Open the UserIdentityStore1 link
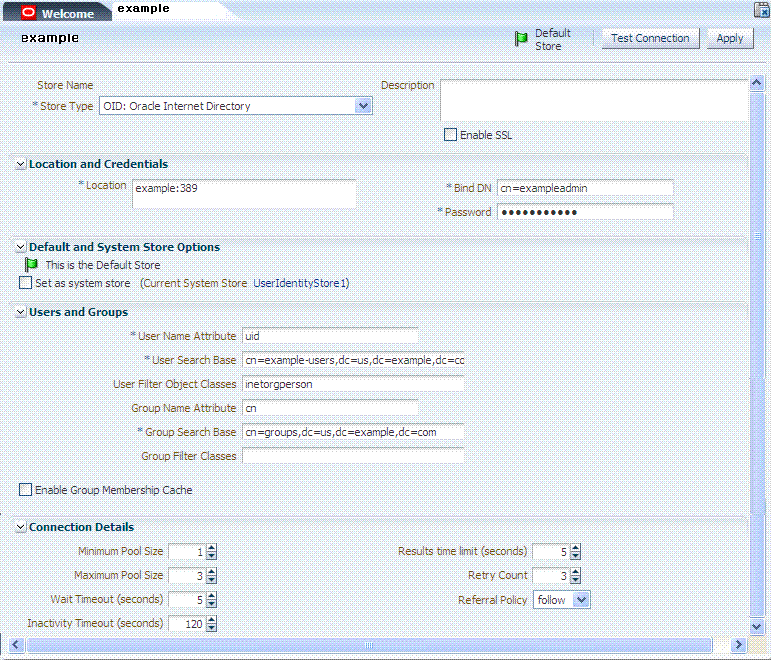Image resolution: width=771 pixels, height=660 pixels. coord(299,283)
